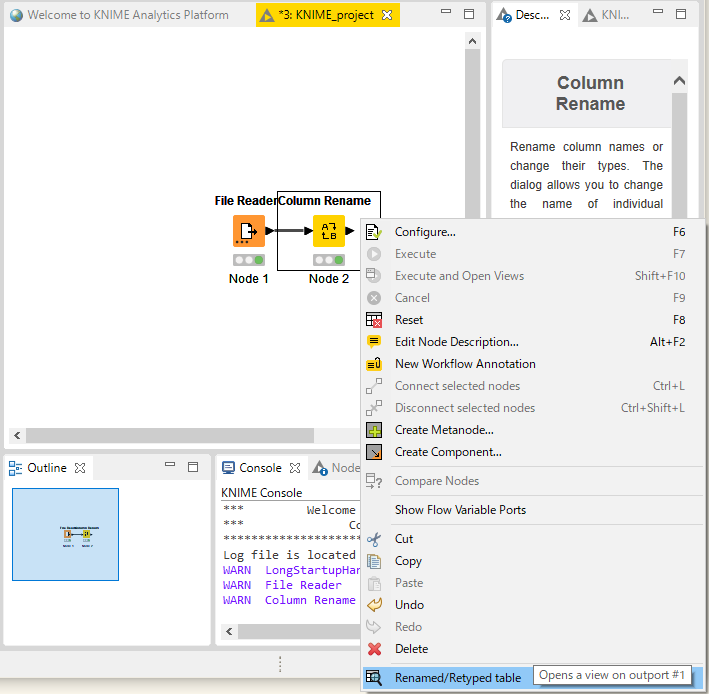Switch to the Welcome to KNIME Analytics Platform tab

pyautogui.click(x=128, y=15)
